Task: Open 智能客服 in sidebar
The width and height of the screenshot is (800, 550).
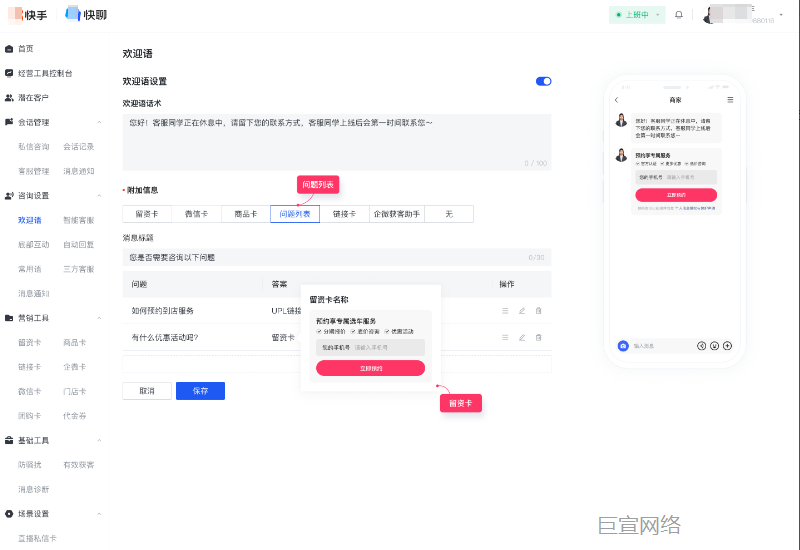Action: click(x=79, y=220)
